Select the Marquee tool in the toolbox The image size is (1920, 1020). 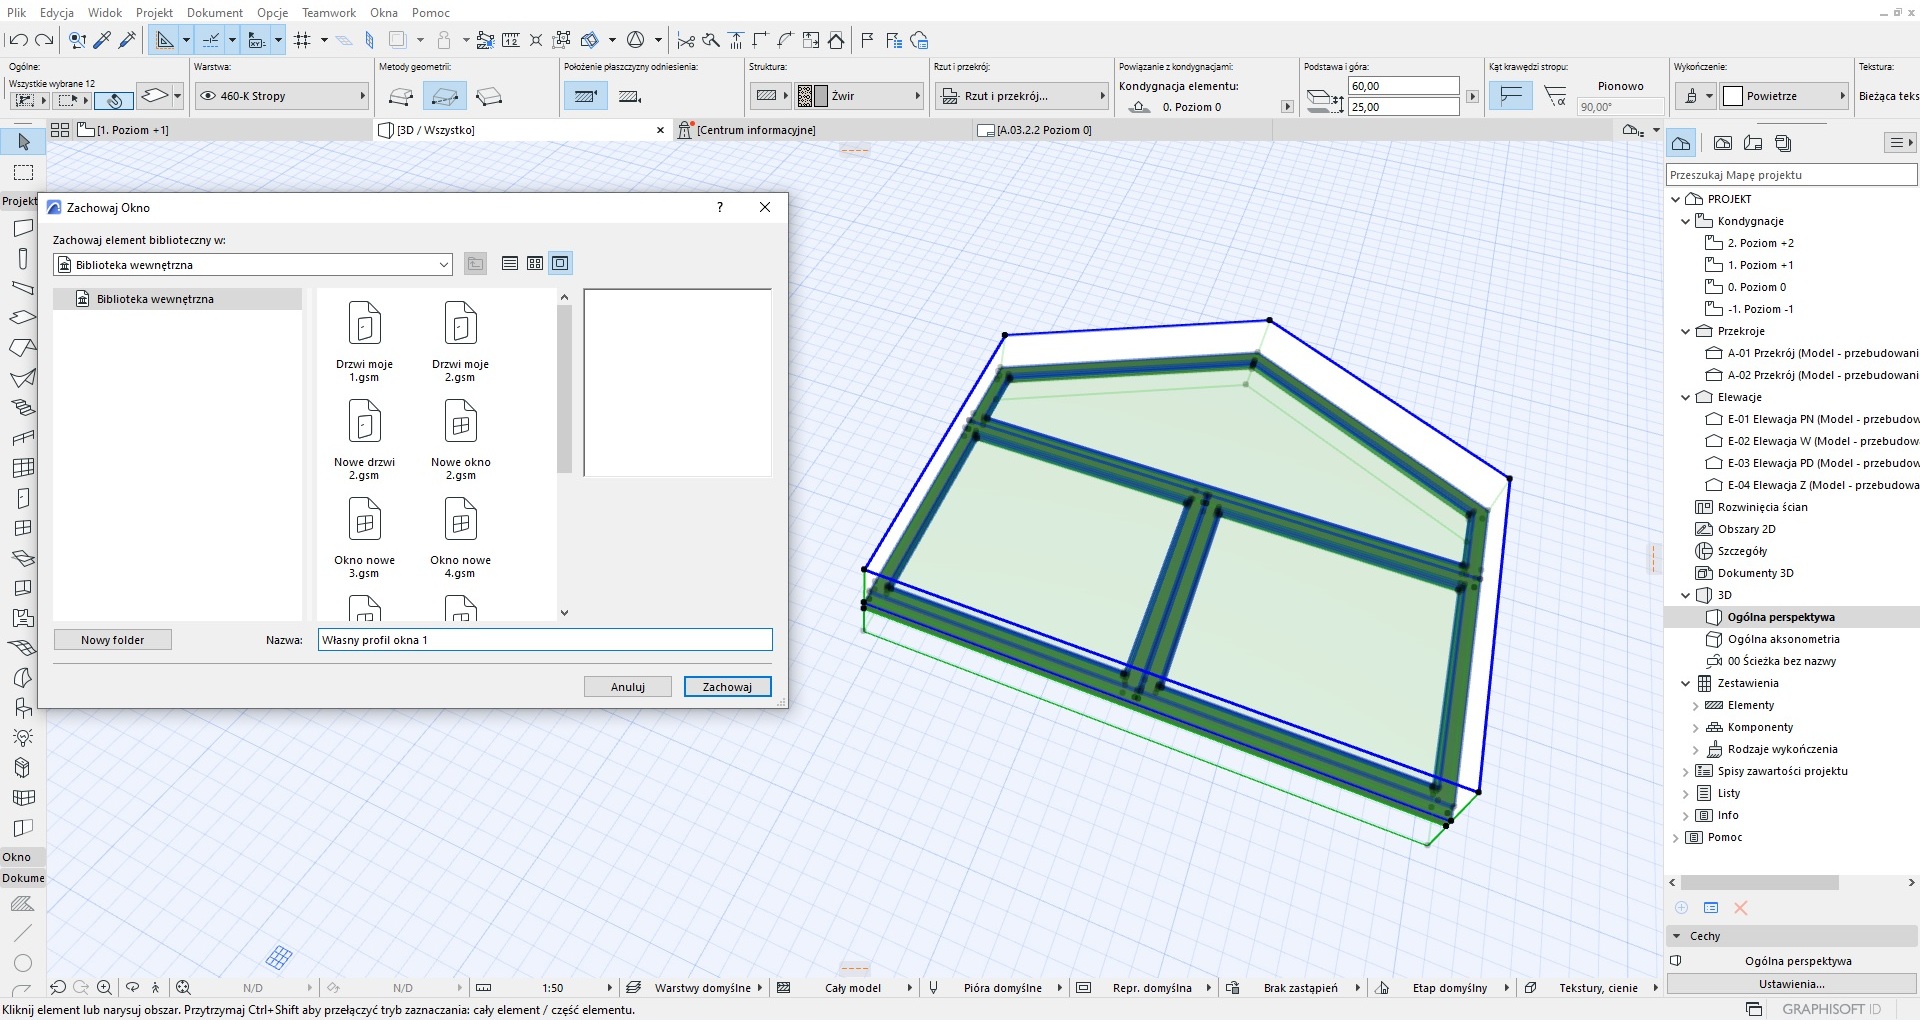tap(23, 172)
